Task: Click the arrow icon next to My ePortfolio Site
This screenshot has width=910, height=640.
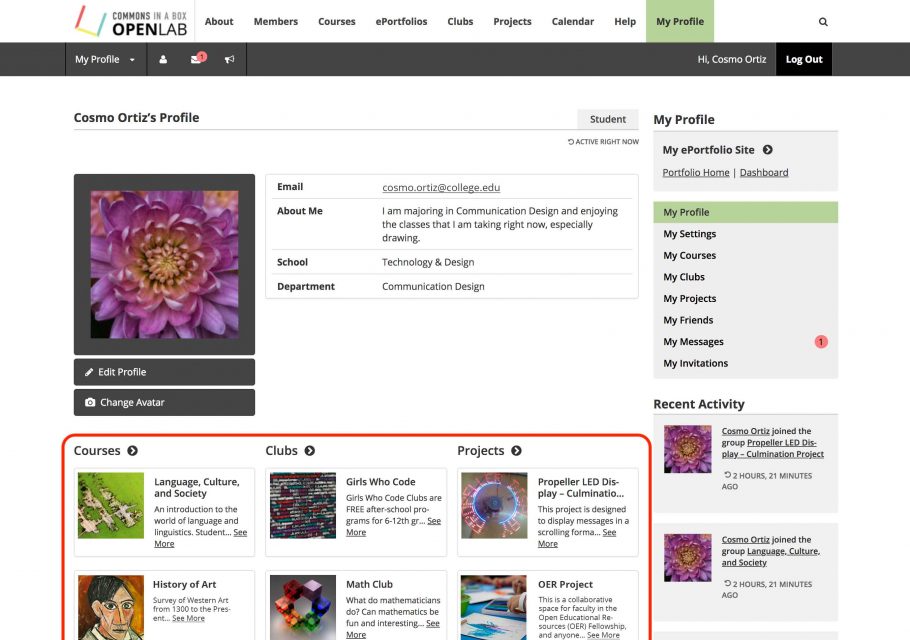Action: click(x=768, y=150)
